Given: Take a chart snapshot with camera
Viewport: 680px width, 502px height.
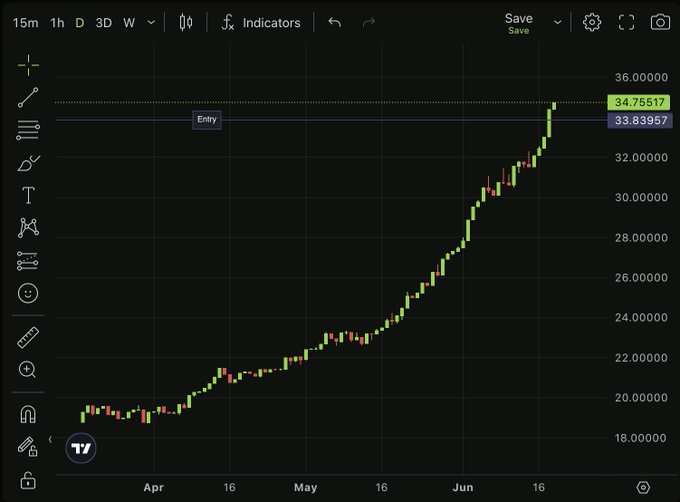Looking at the screenshot, I should point(660,22).
